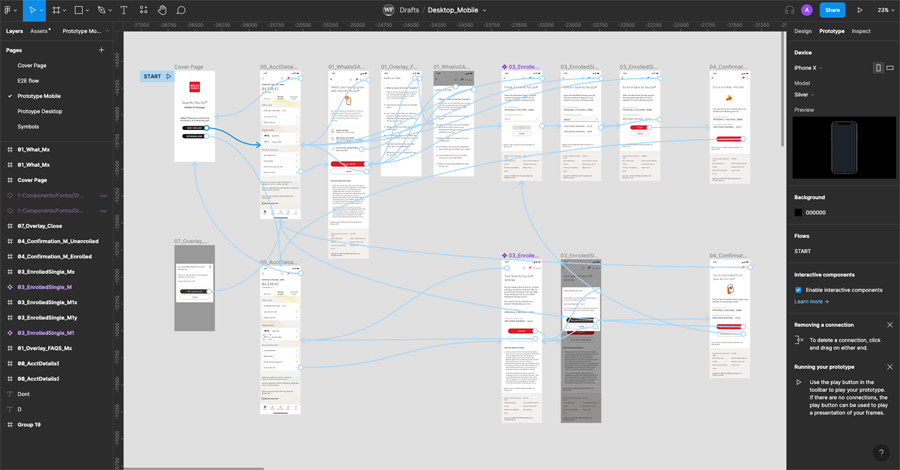Click the Resources components icon

click(143, 10)
